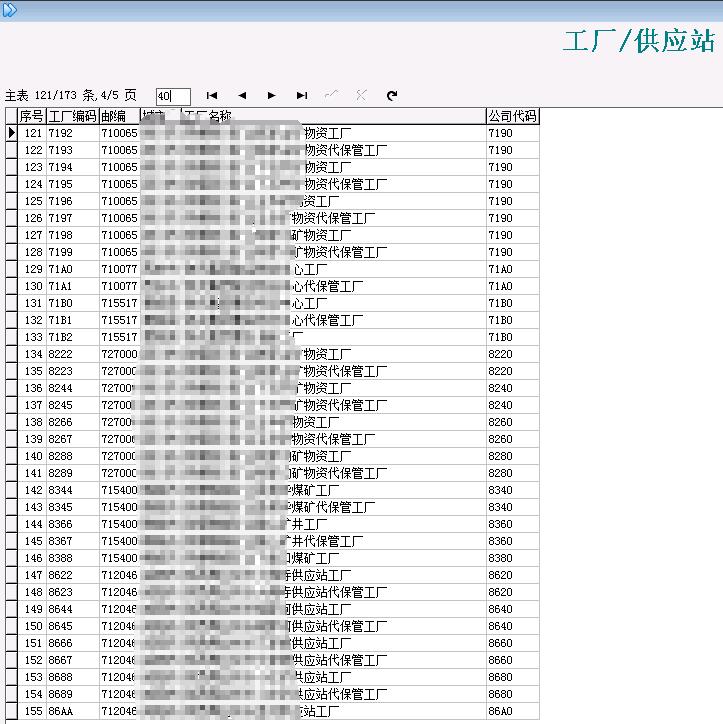Click factory code 8244

pyautogui.click(x=60, y=388)
